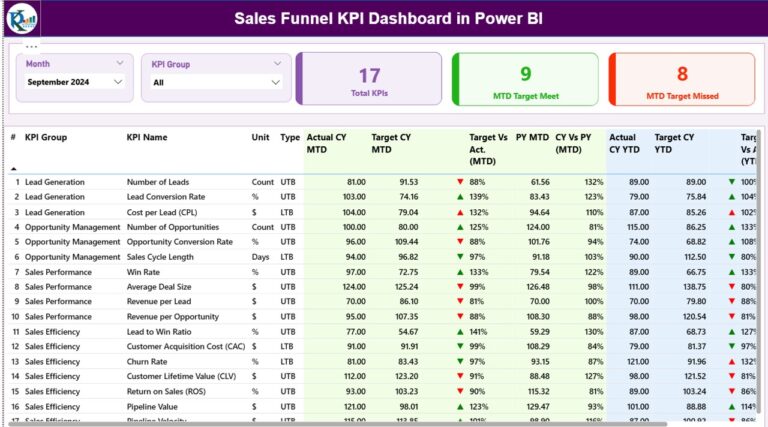768x427 pixels.
Task: Click red down arrow for Opportunity Conversion Rate MTD
Action: (x=460, y=241)
